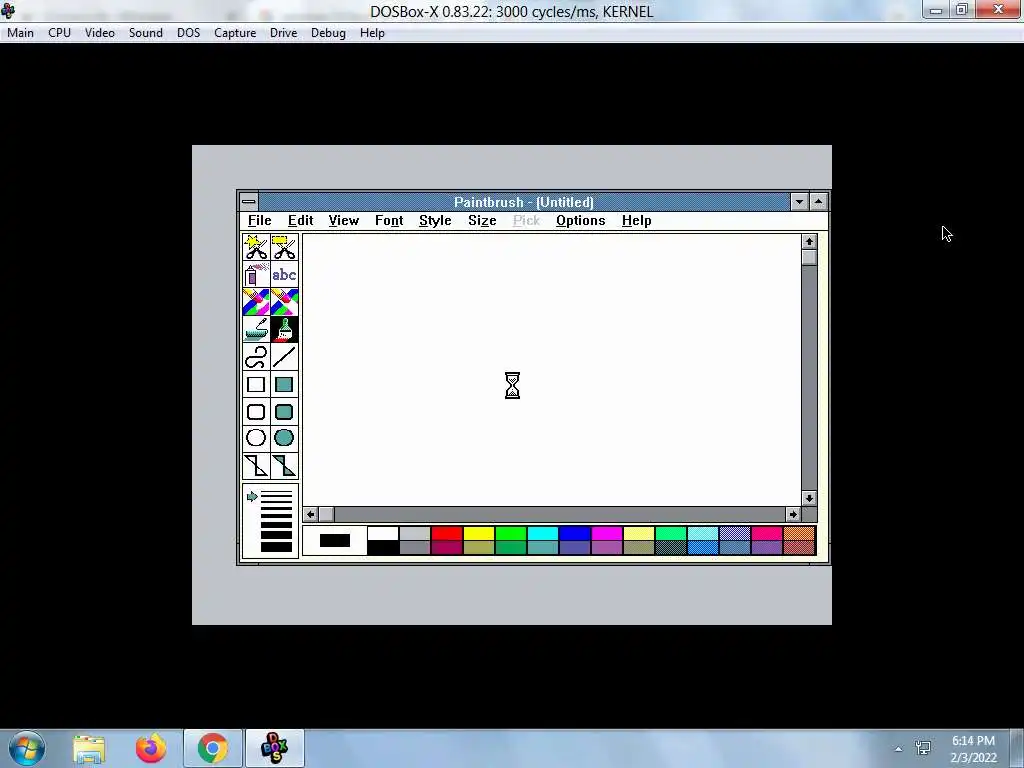1024x768 pixels.
Task: Select the highlighted Brush tool
Action: [284, 330]
